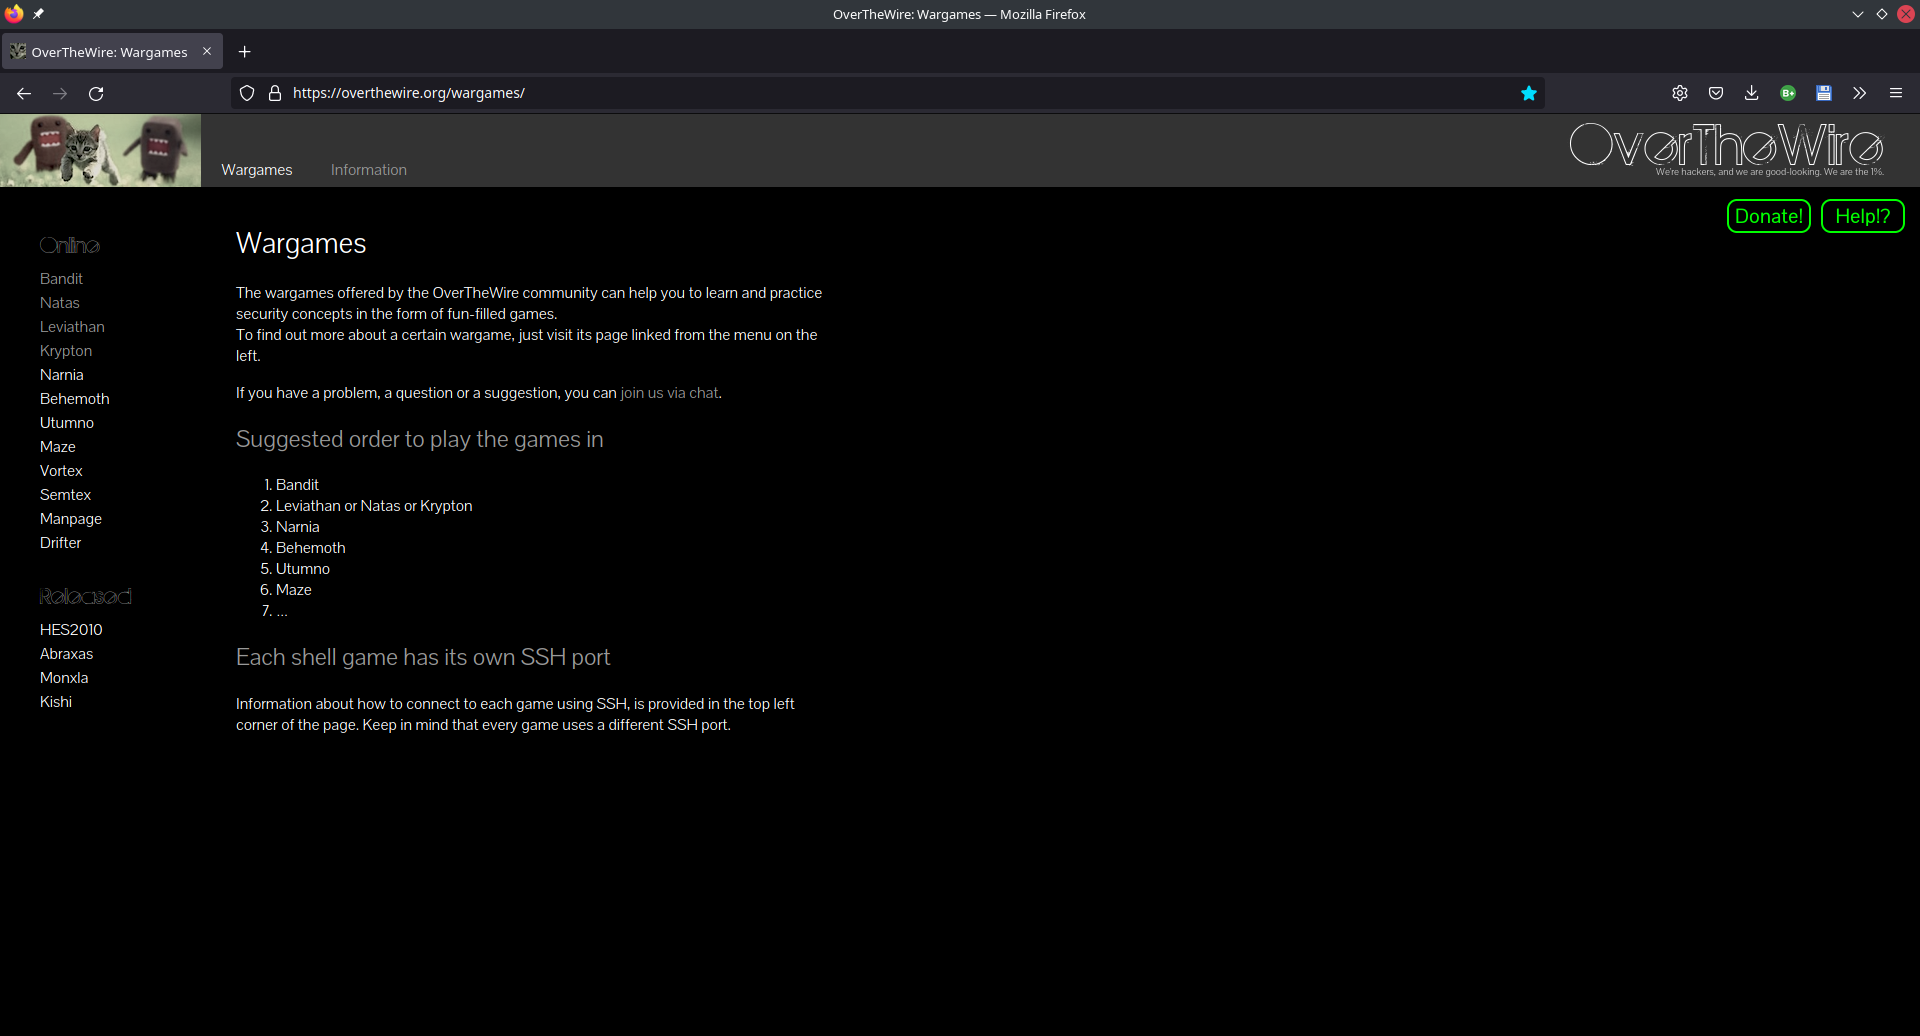
Task: Open the Bandit wargame in sidebar
Action: [x=61, y=279]
